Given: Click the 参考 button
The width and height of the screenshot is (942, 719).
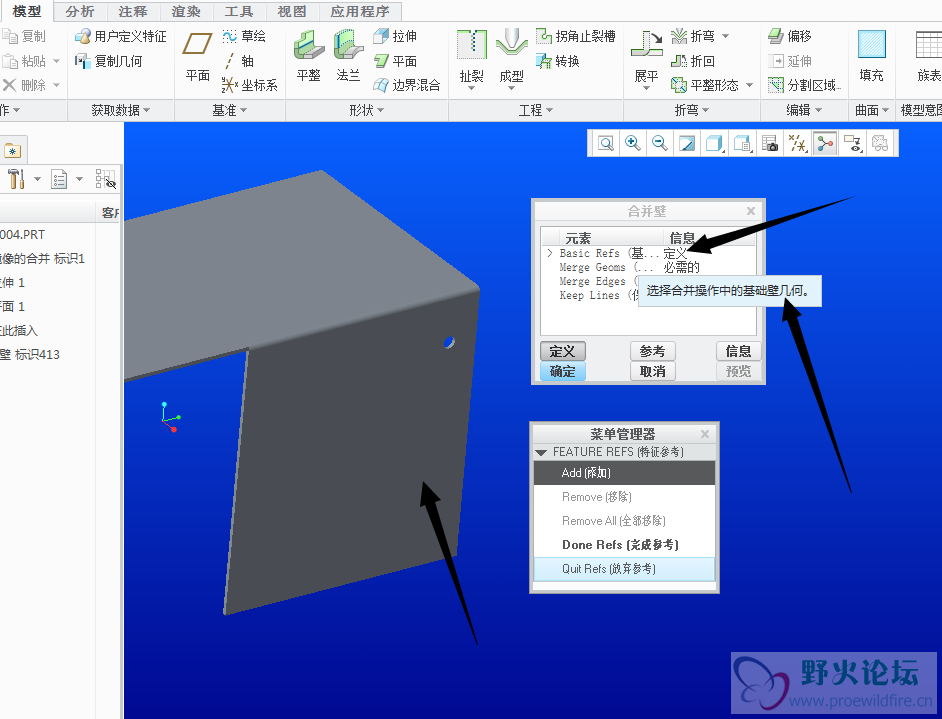Looking at the screenshot, I should pos(652,351).
